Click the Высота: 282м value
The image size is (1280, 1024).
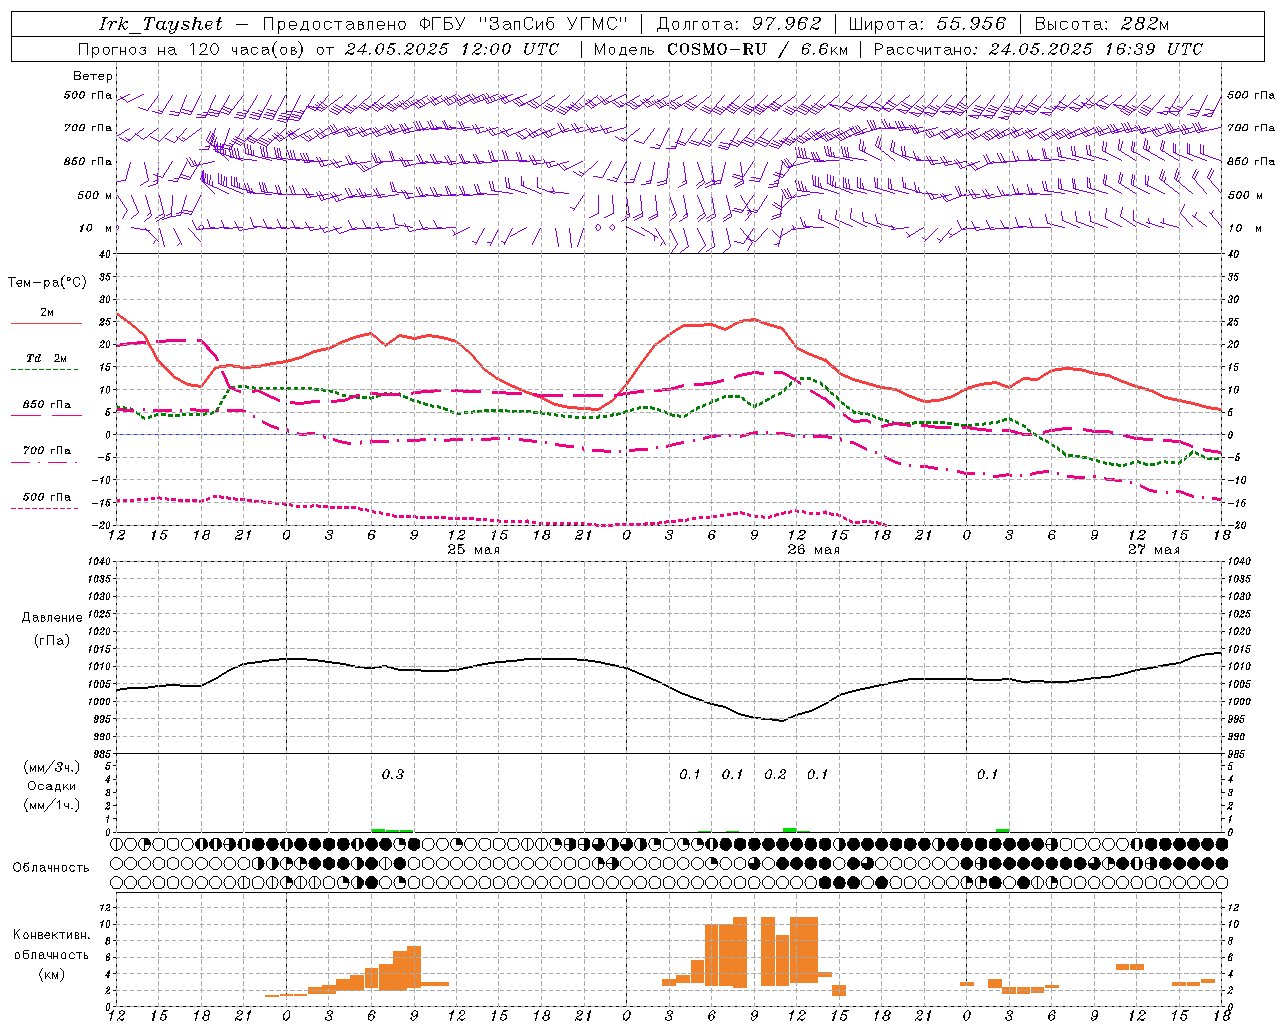[1102, 24]
